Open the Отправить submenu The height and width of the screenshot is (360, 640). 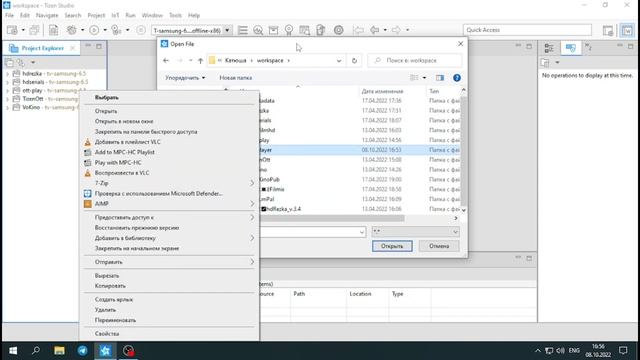tap(169, 262)
